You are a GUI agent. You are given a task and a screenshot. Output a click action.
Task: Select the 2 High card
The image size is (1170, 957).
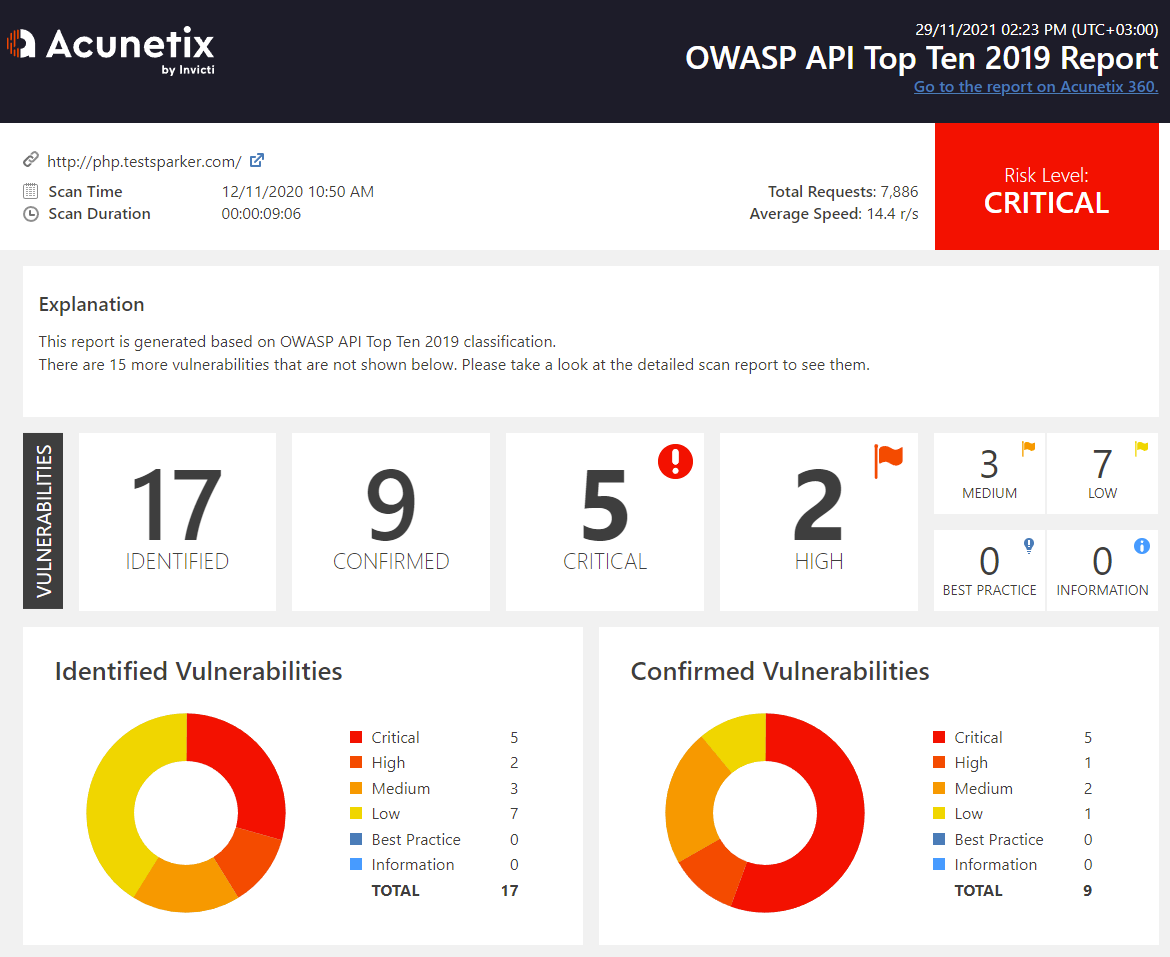coord(819,521)
